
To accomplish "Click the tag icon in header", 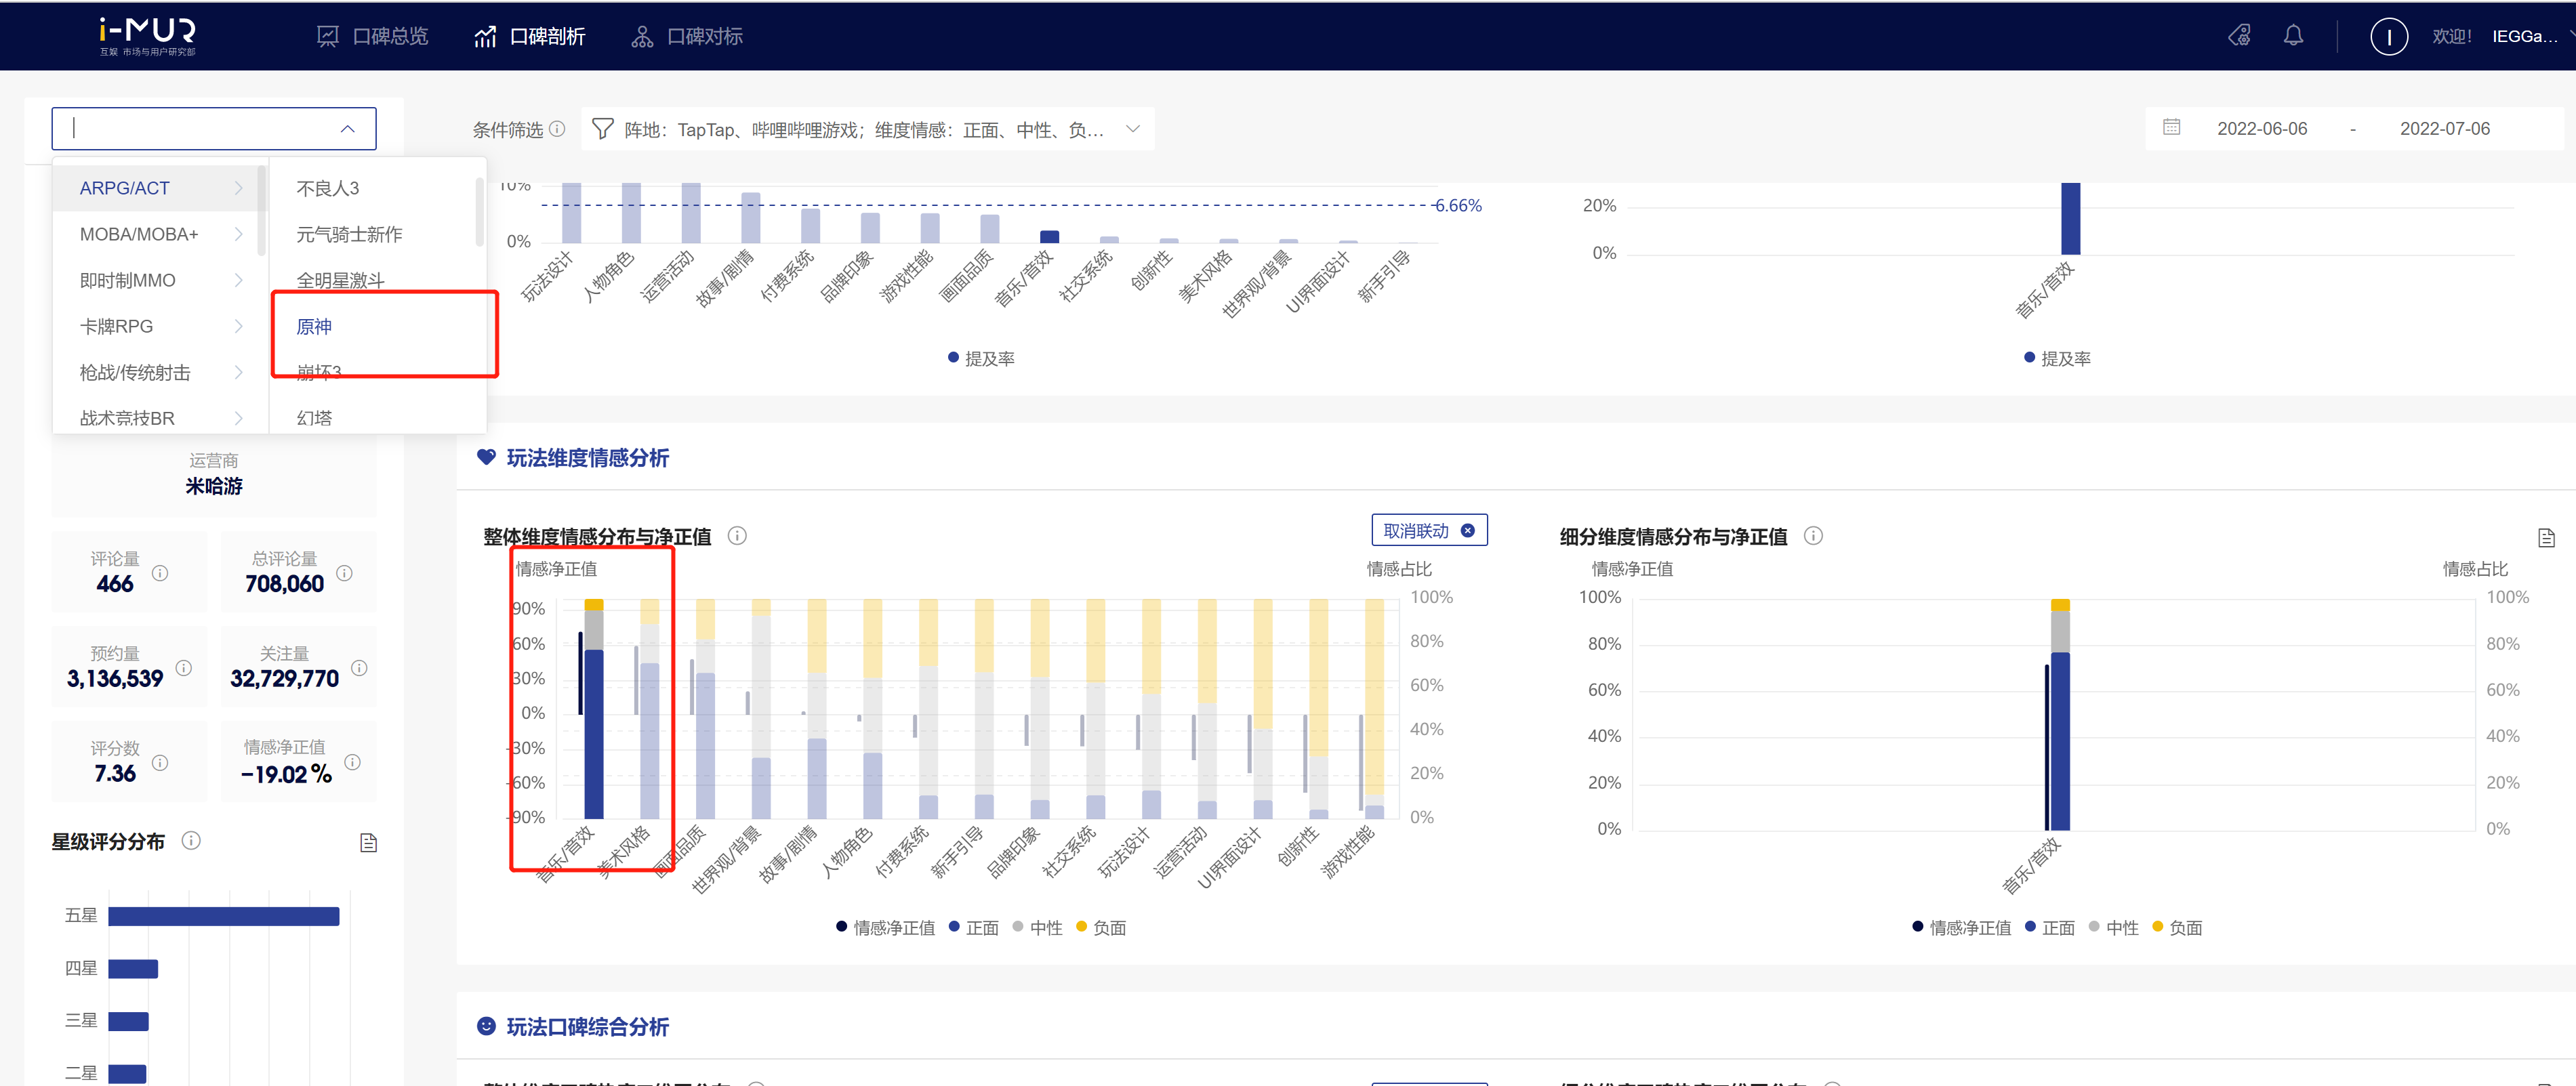I will click(2239, 36).
